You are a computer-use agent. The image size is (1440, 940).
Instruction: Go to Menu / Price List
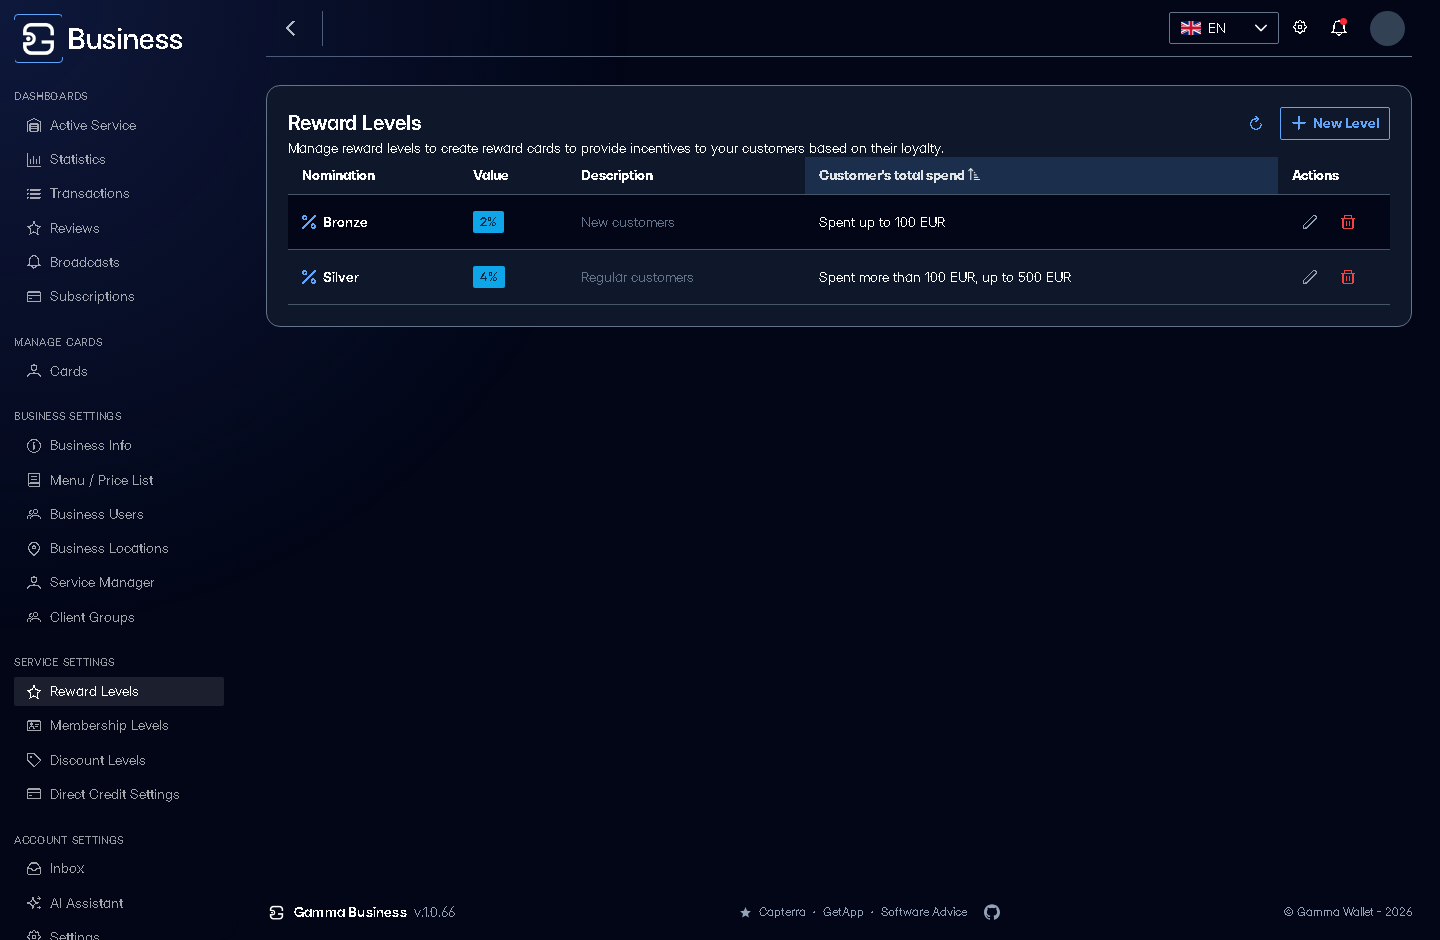[119, 480]
